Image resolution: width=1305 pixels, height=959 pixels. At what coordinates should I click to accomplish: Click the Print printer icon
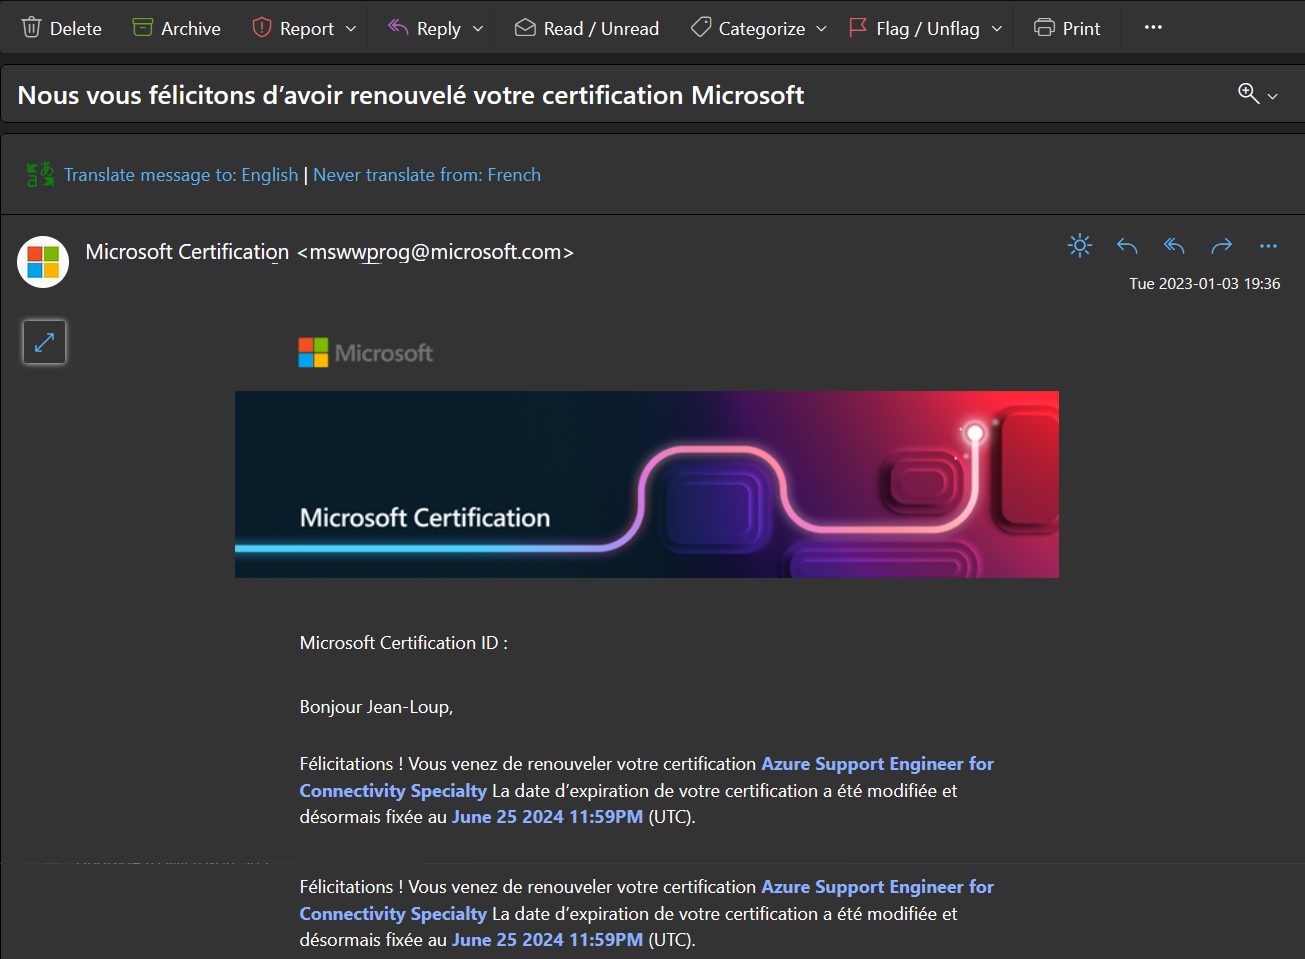(1044, 28)
